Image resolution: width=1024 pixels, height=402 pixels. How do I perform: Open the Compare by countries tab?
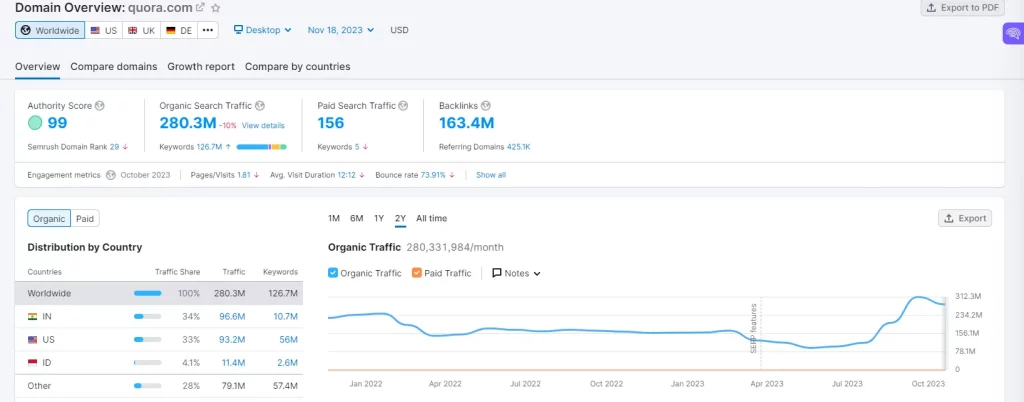tap(297, 67)
